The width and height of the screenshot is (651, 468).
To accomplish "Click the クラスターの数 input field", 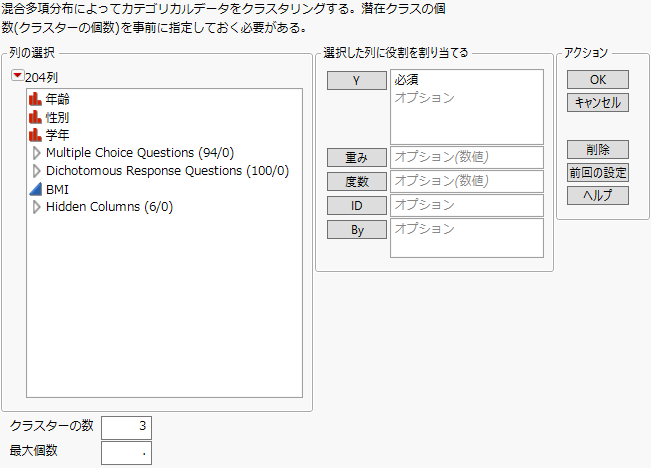I will 125,426.
